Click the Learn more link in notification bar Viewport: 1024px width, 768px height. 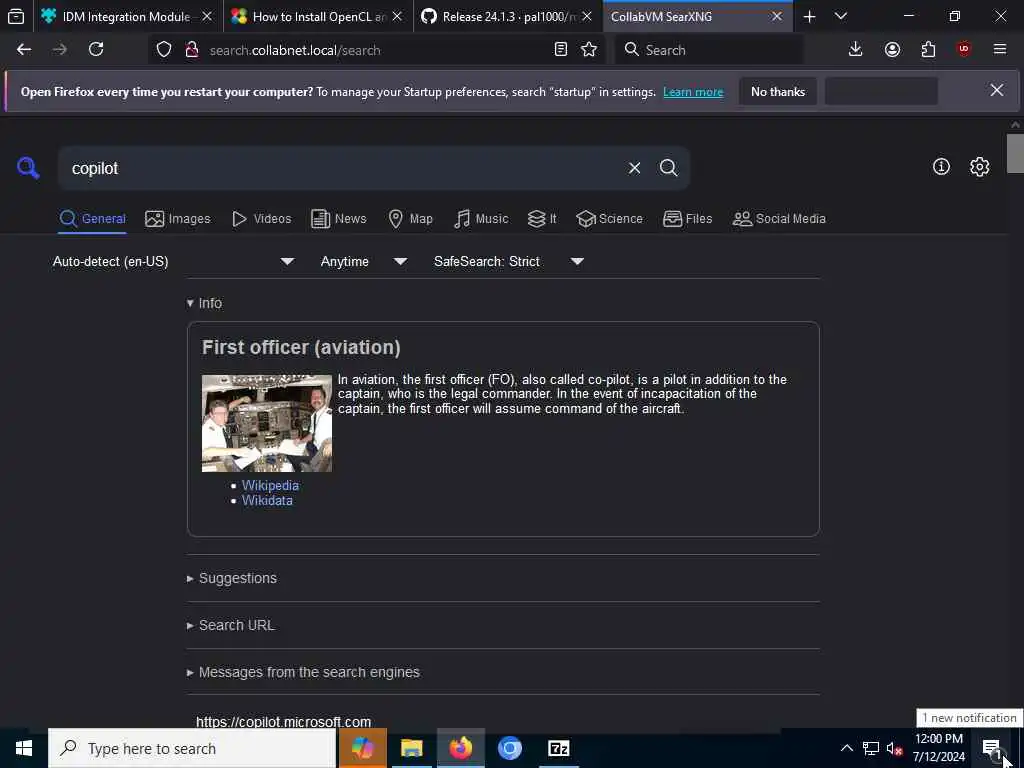point(693,92)
